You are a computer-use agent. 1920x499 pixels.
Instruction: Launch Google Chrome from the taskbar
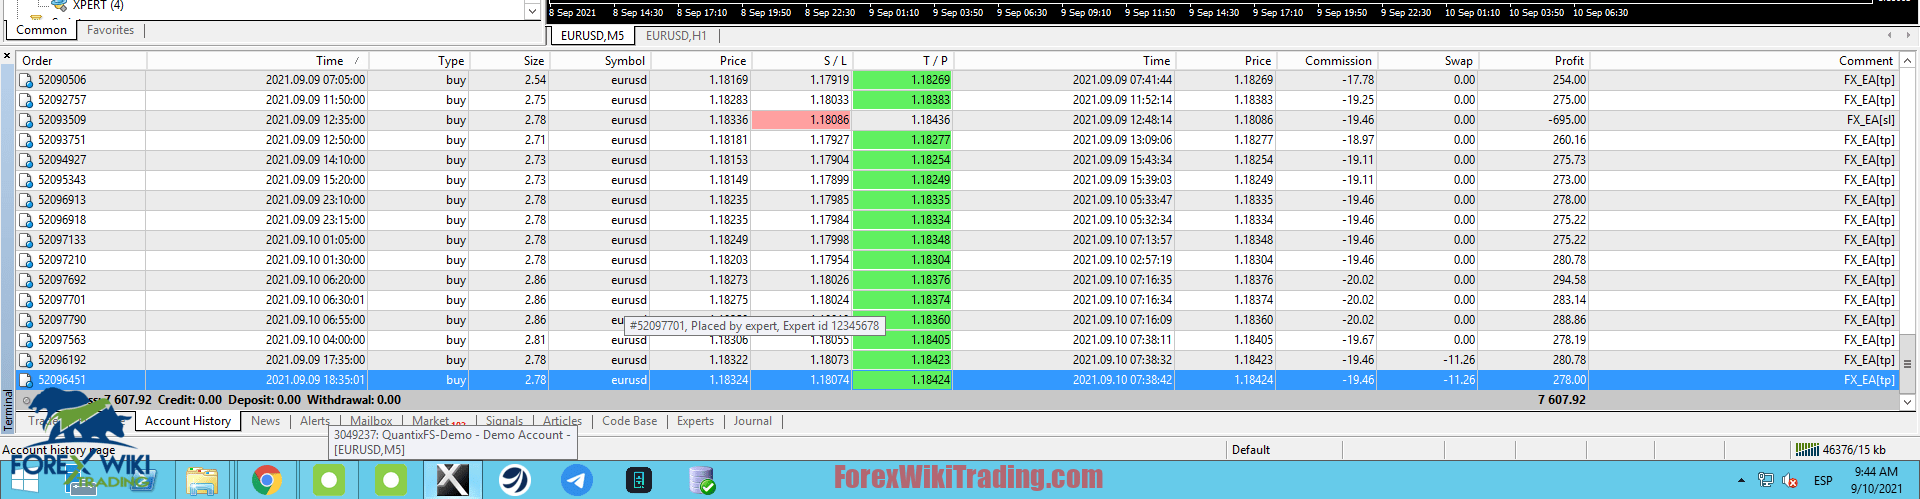pyautogui.click(x=266, y=481)
